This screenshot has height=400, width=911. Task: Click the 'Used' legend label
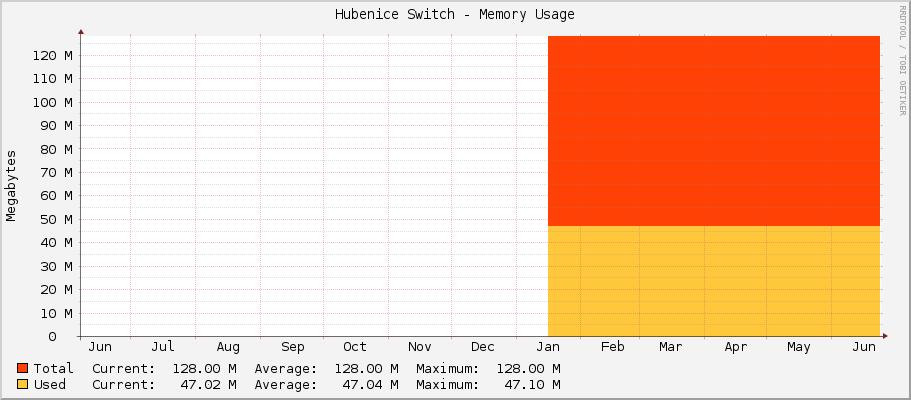[49, 384]
